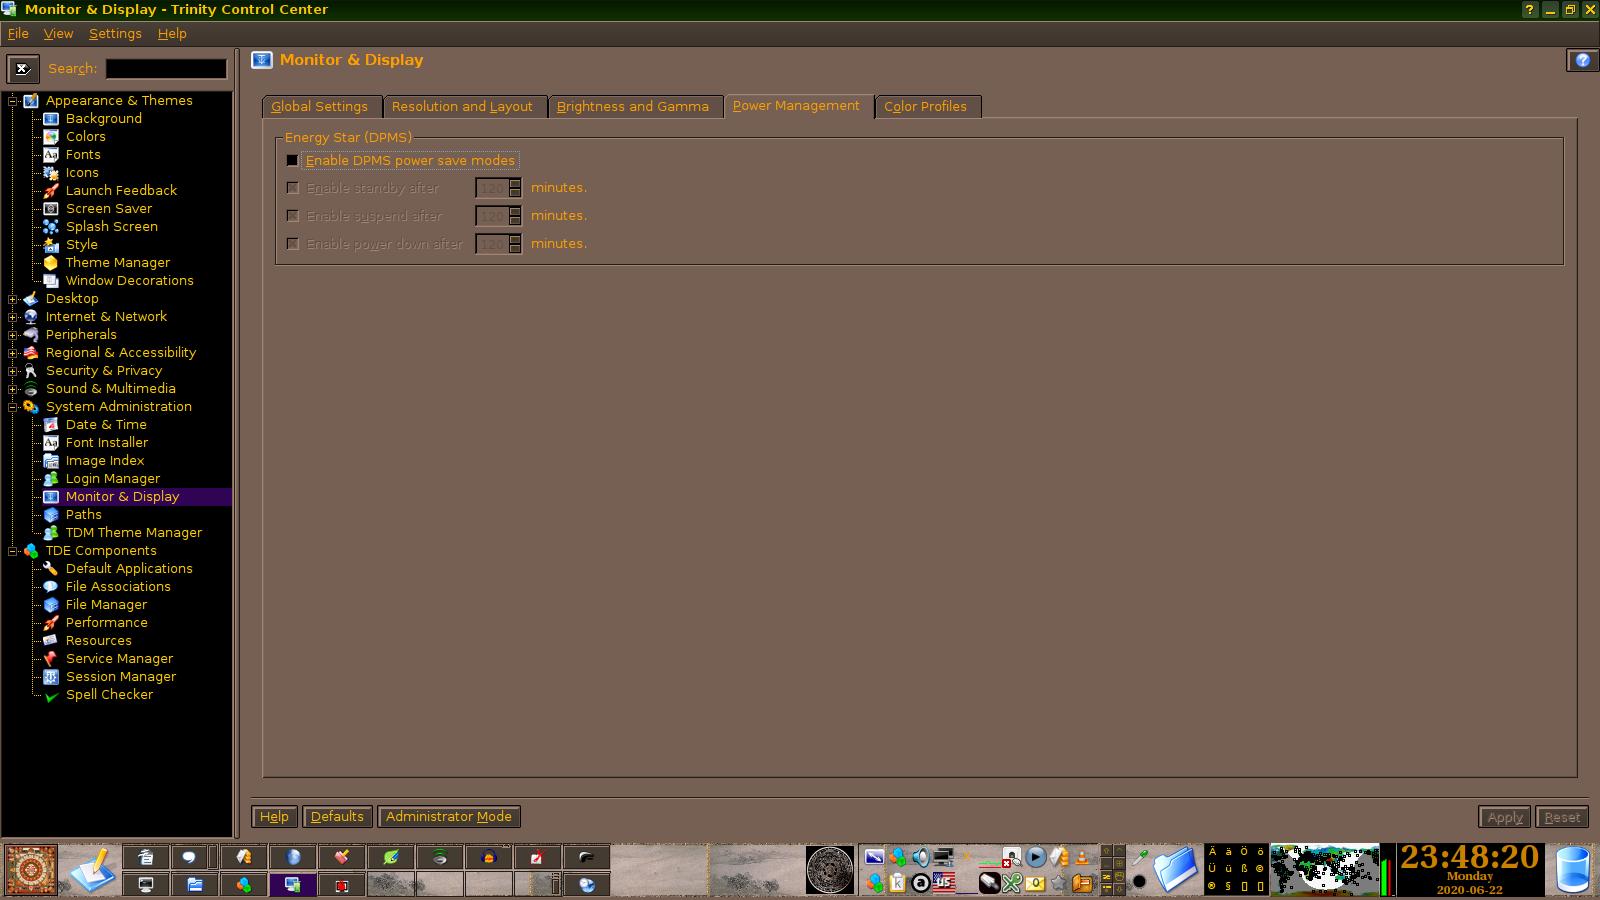
Task: Focus the Search input field
Action: click(166, 68)
